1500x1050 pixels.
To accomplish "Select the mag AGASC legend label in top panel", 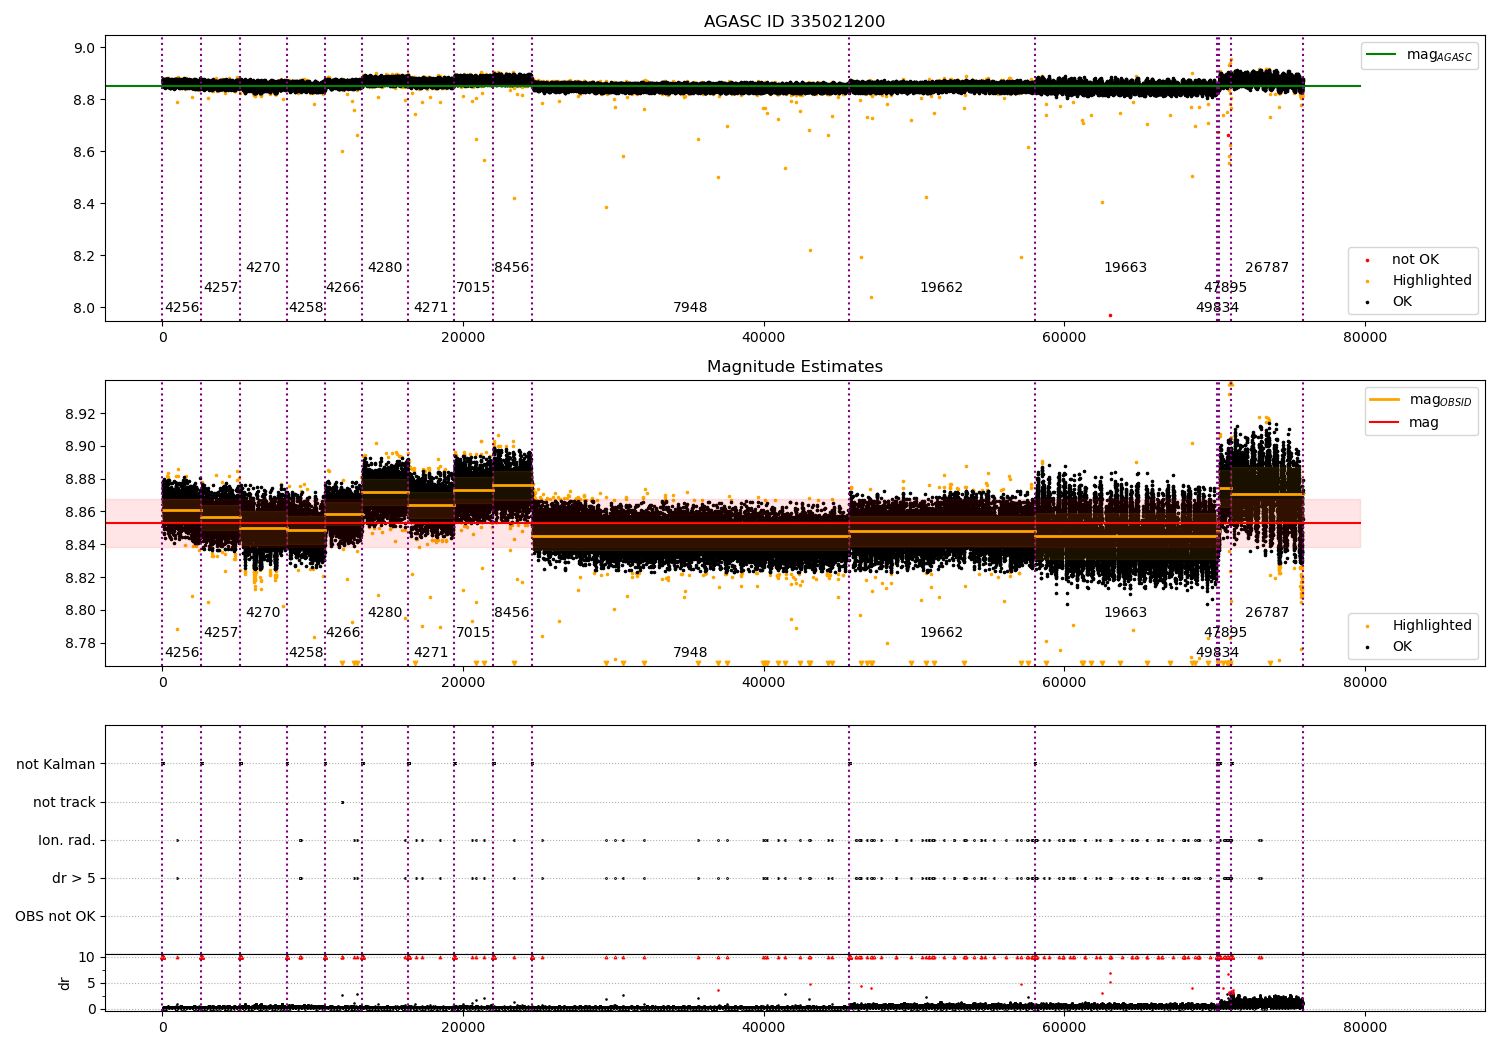I will pos(1439,55).
